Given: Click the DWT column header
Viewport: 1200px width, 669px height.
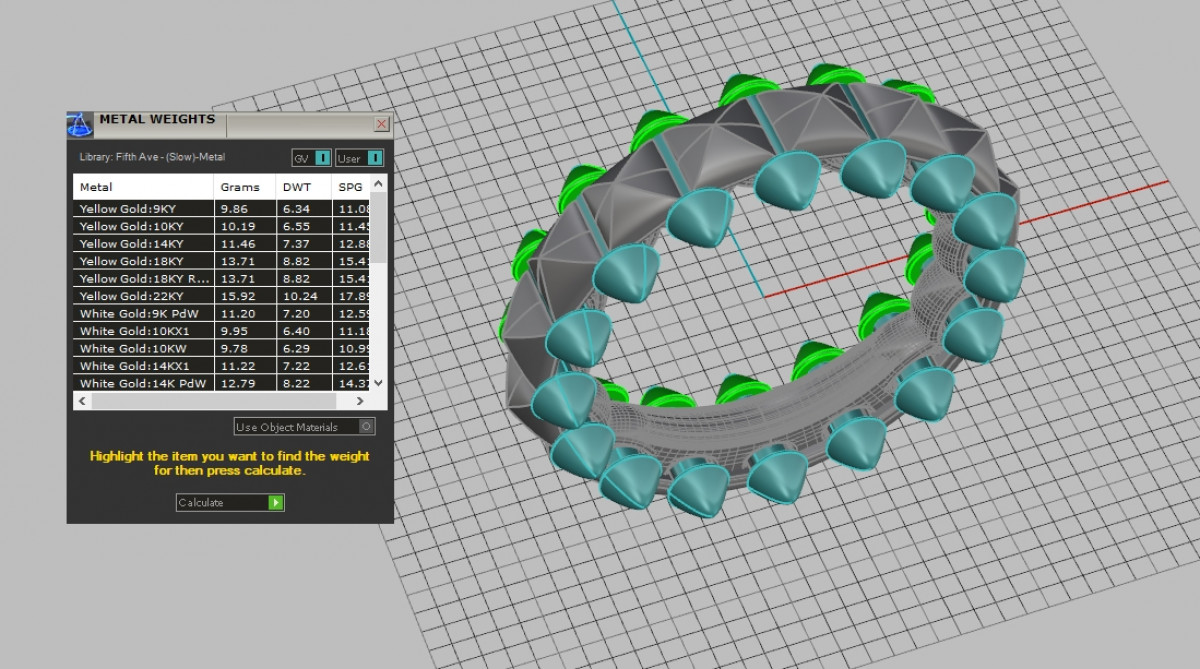Looking at the screenshot, I should (x=302, y=187).
